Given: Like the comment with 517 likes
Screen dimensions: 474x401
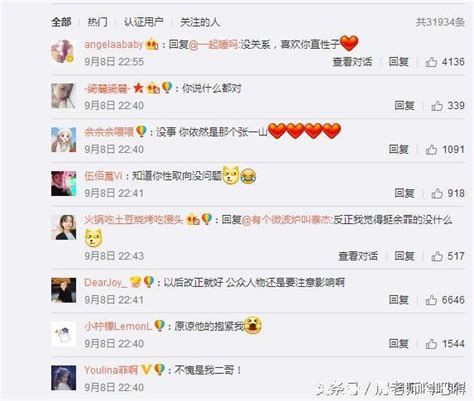Looking at the screenshot, I should pos(437,256).
